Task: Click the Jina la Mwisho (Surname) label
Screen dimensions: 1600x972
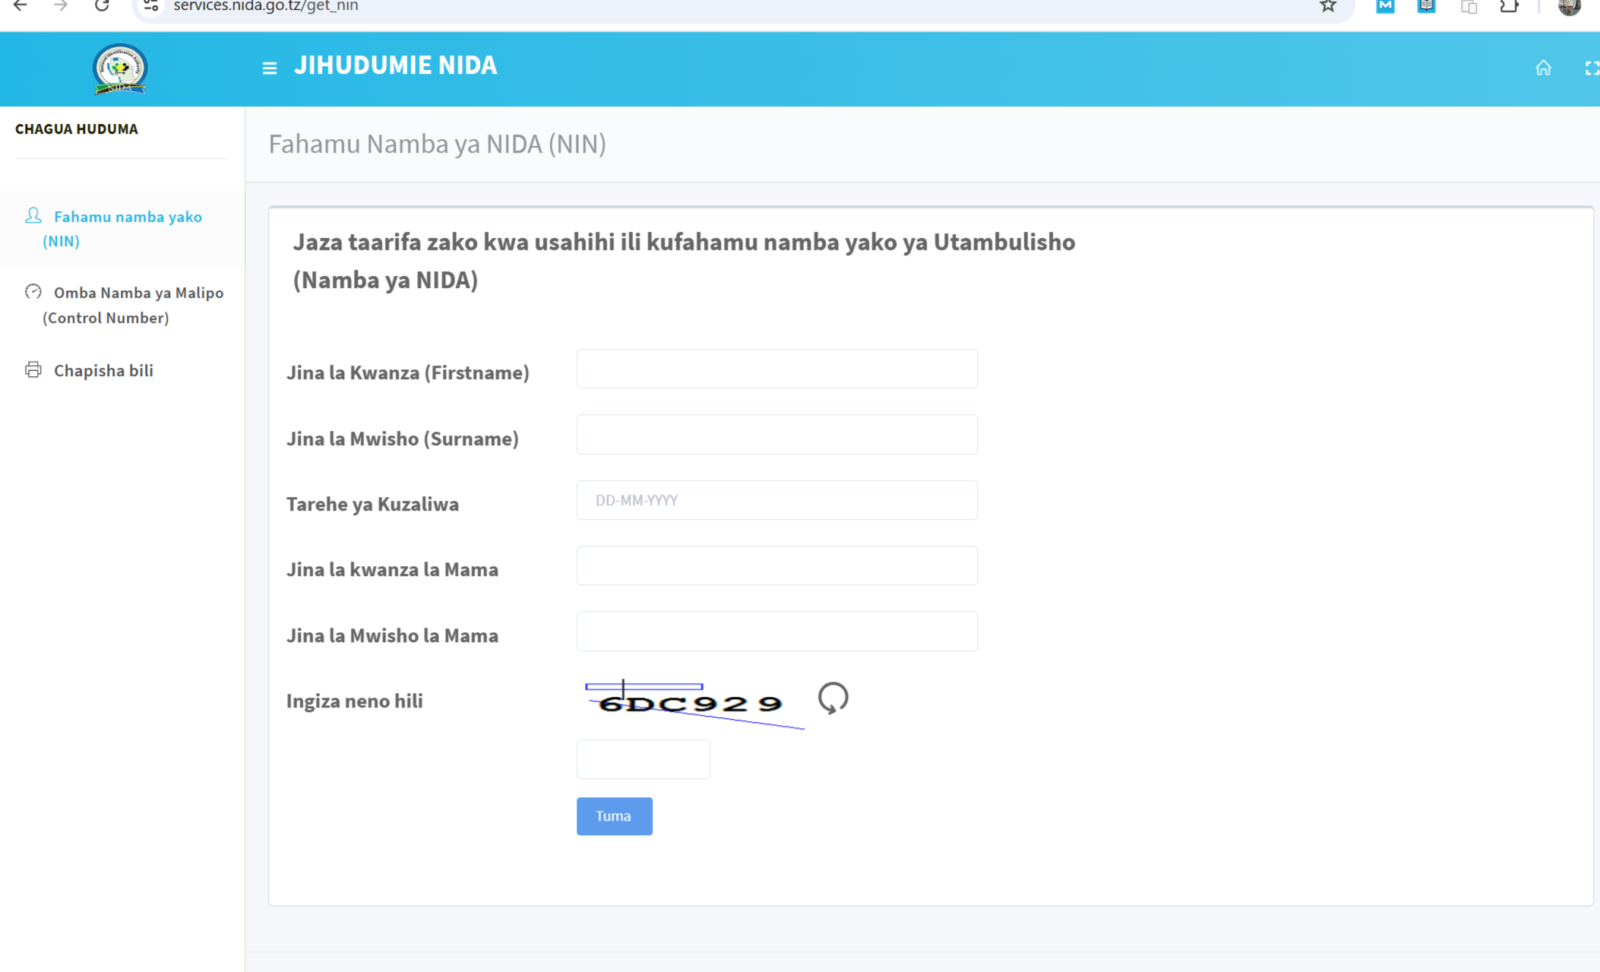Action: (x=402, y=439)
